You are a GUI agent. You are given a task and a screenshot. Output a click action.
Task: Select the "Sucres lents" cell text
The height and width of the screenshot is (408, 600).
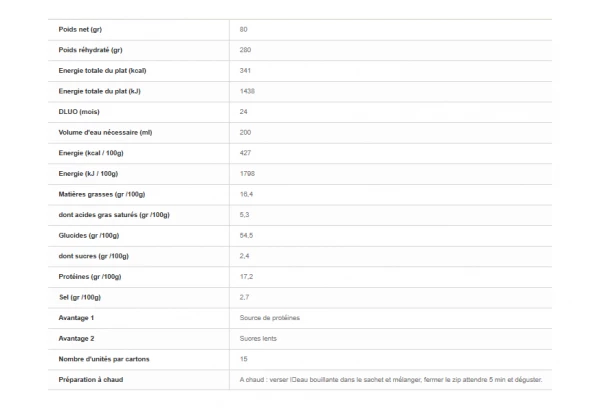[260, 338]
